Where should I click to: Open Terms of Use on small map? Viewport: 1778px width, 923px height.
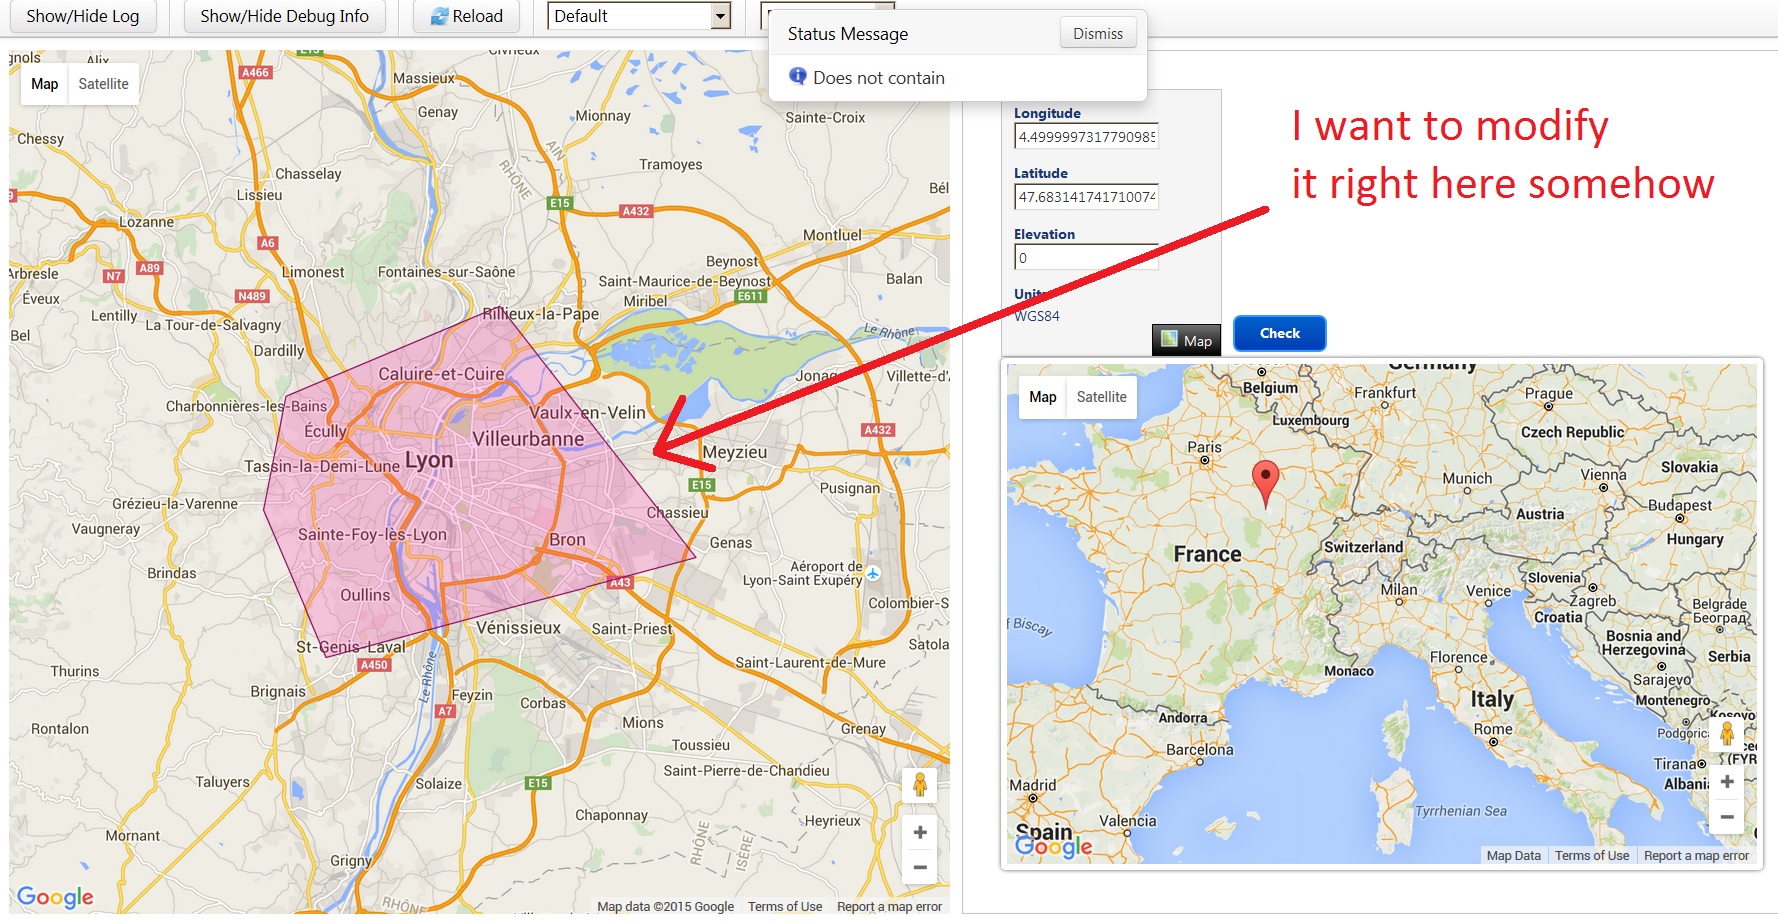[x=1592, y=855]
